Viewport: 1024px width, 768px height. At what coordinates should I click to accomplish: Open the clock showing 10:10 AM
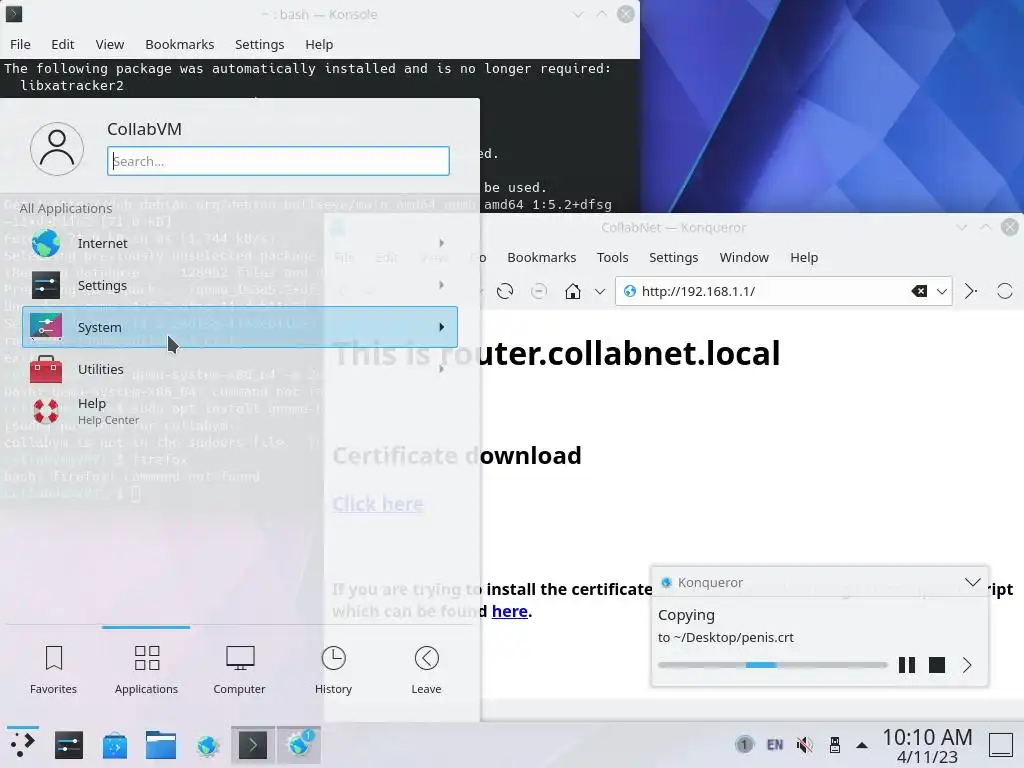coord(928,746)
